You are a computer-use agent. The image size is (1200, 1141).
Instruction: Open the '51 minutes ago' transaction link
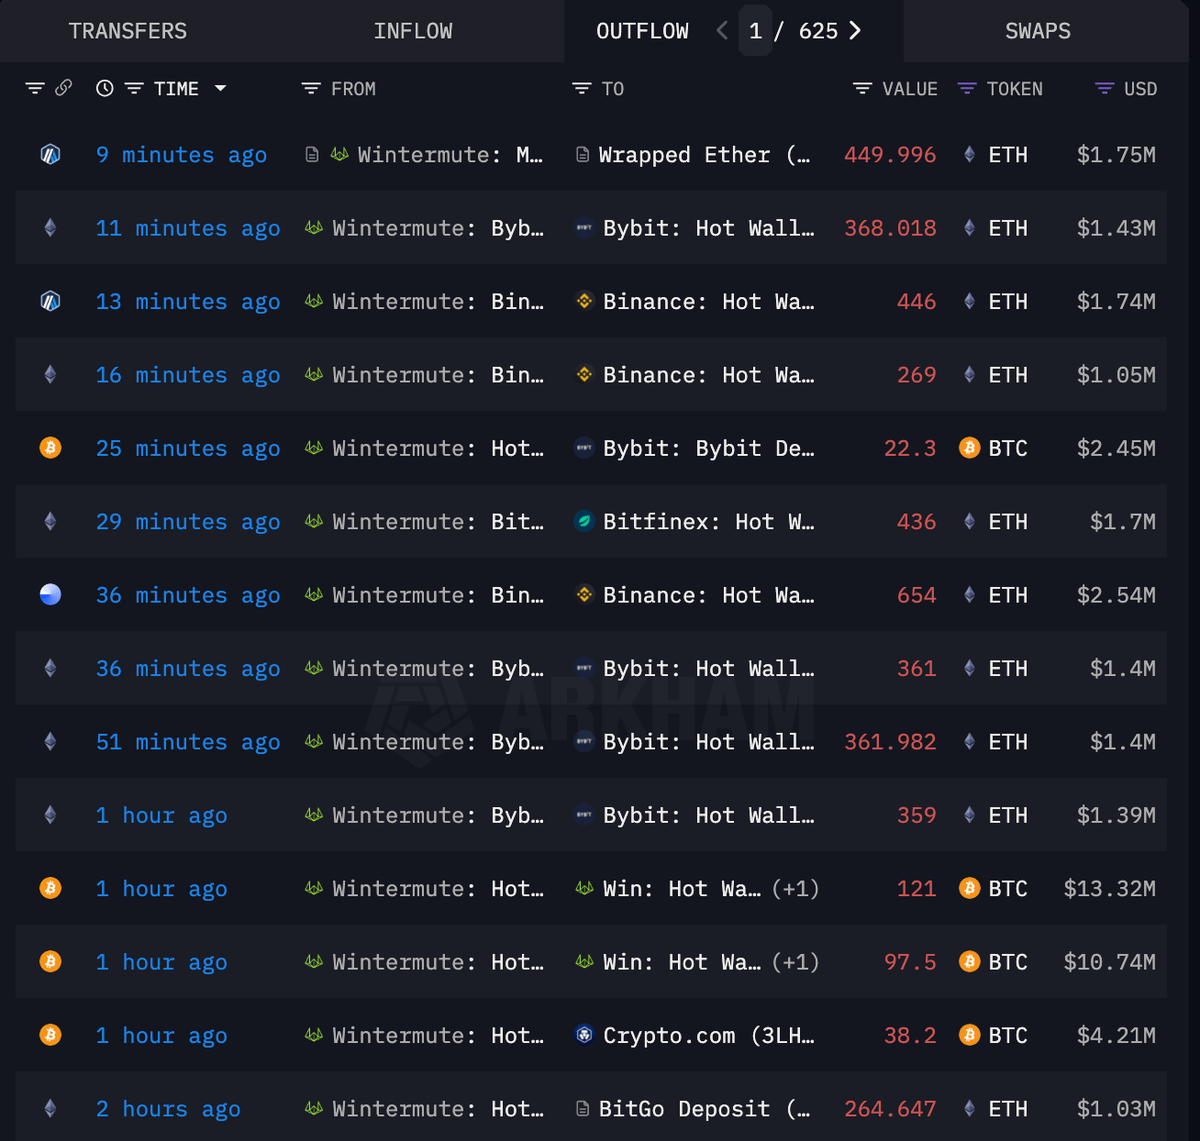pos(188,742)
